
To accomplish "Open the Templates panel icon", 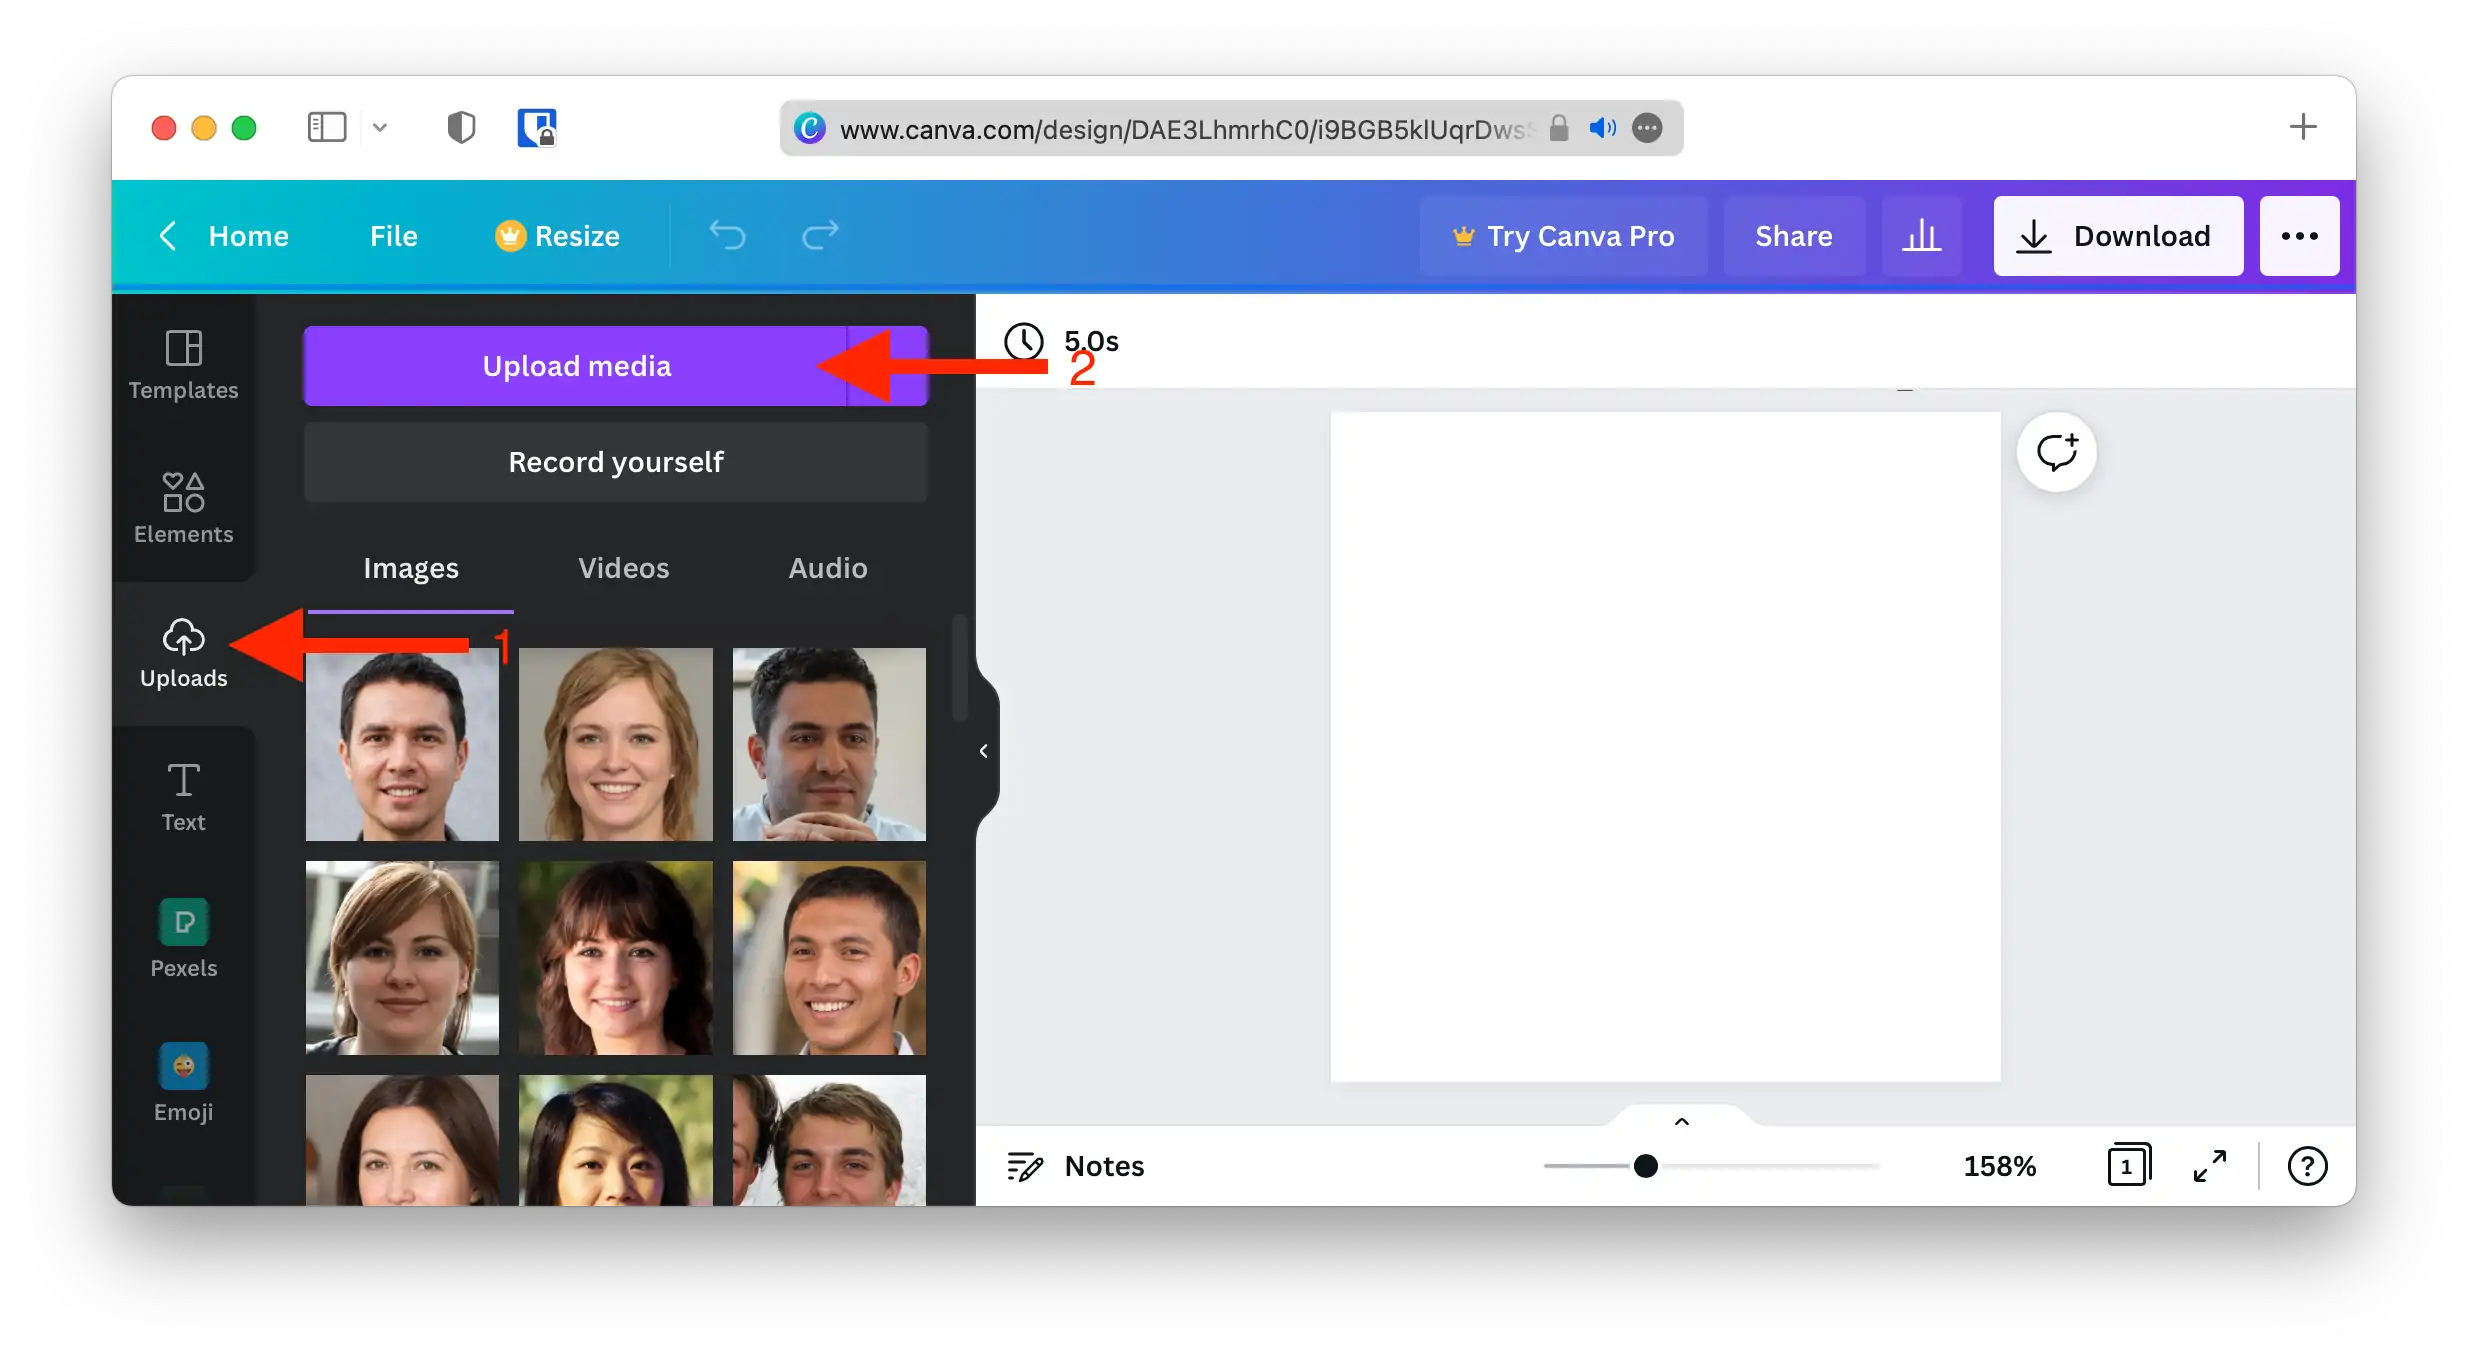I will click(x=183, y=364).
